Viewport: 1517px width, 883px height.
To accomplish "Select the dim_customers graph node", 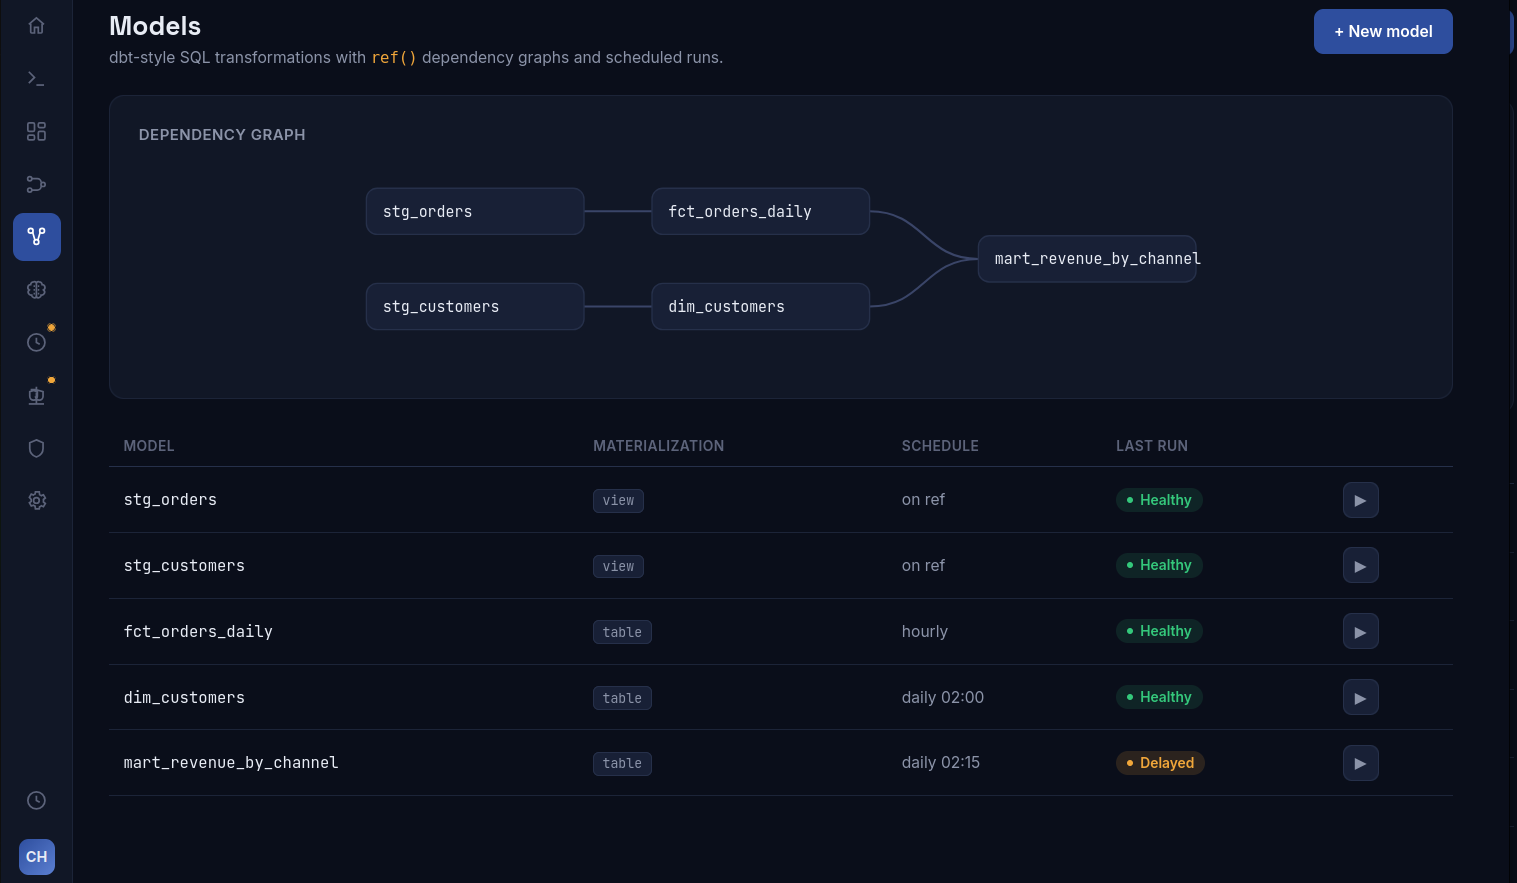I will 760,306.
